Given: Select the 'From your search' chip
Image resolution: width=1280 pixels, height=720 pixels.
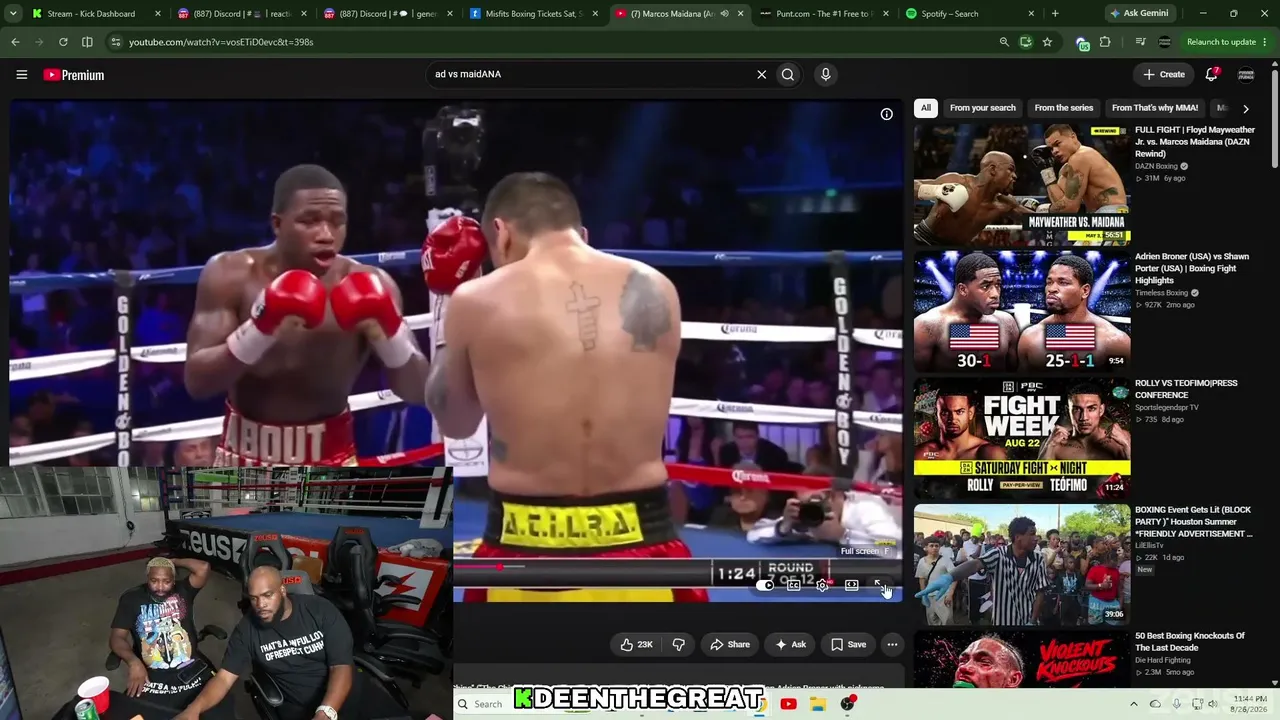Looking at the screenshot, I should 982,108.
